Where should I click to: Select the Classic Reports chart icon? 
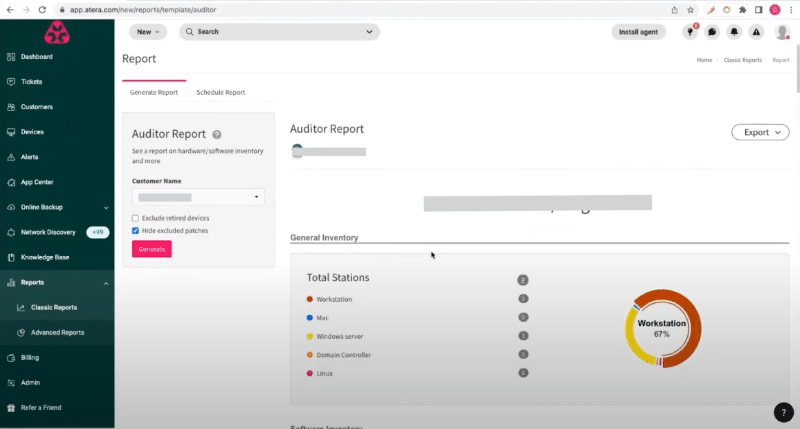[x=21, y=308]
